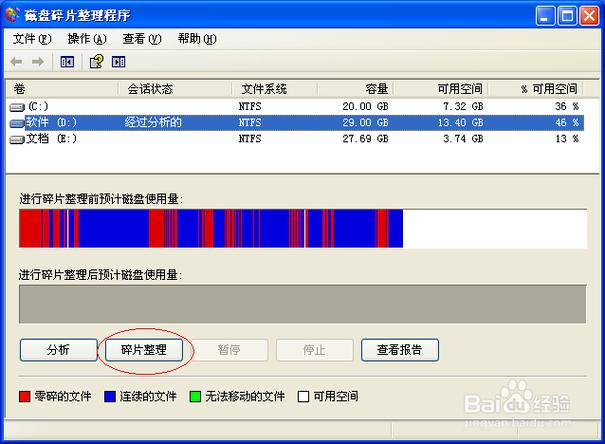Click the 13 % free space value
The width and height of the screenshot is (605, 444).
point(567,139)
